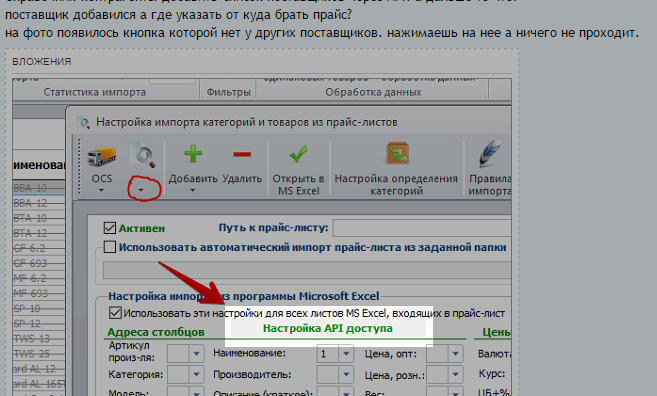This screenshot has width=657, height=396.
Task: Select the SP-10 row in list
Action: [x=39, y=308]
